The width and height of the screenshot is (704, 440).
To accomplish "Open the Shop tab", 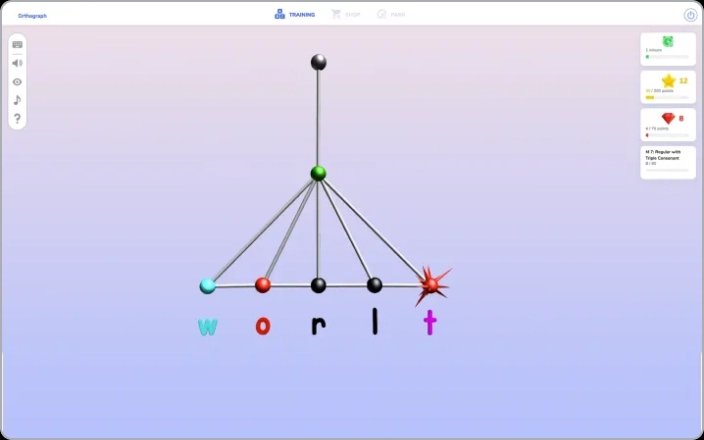I will pos(345,15).
